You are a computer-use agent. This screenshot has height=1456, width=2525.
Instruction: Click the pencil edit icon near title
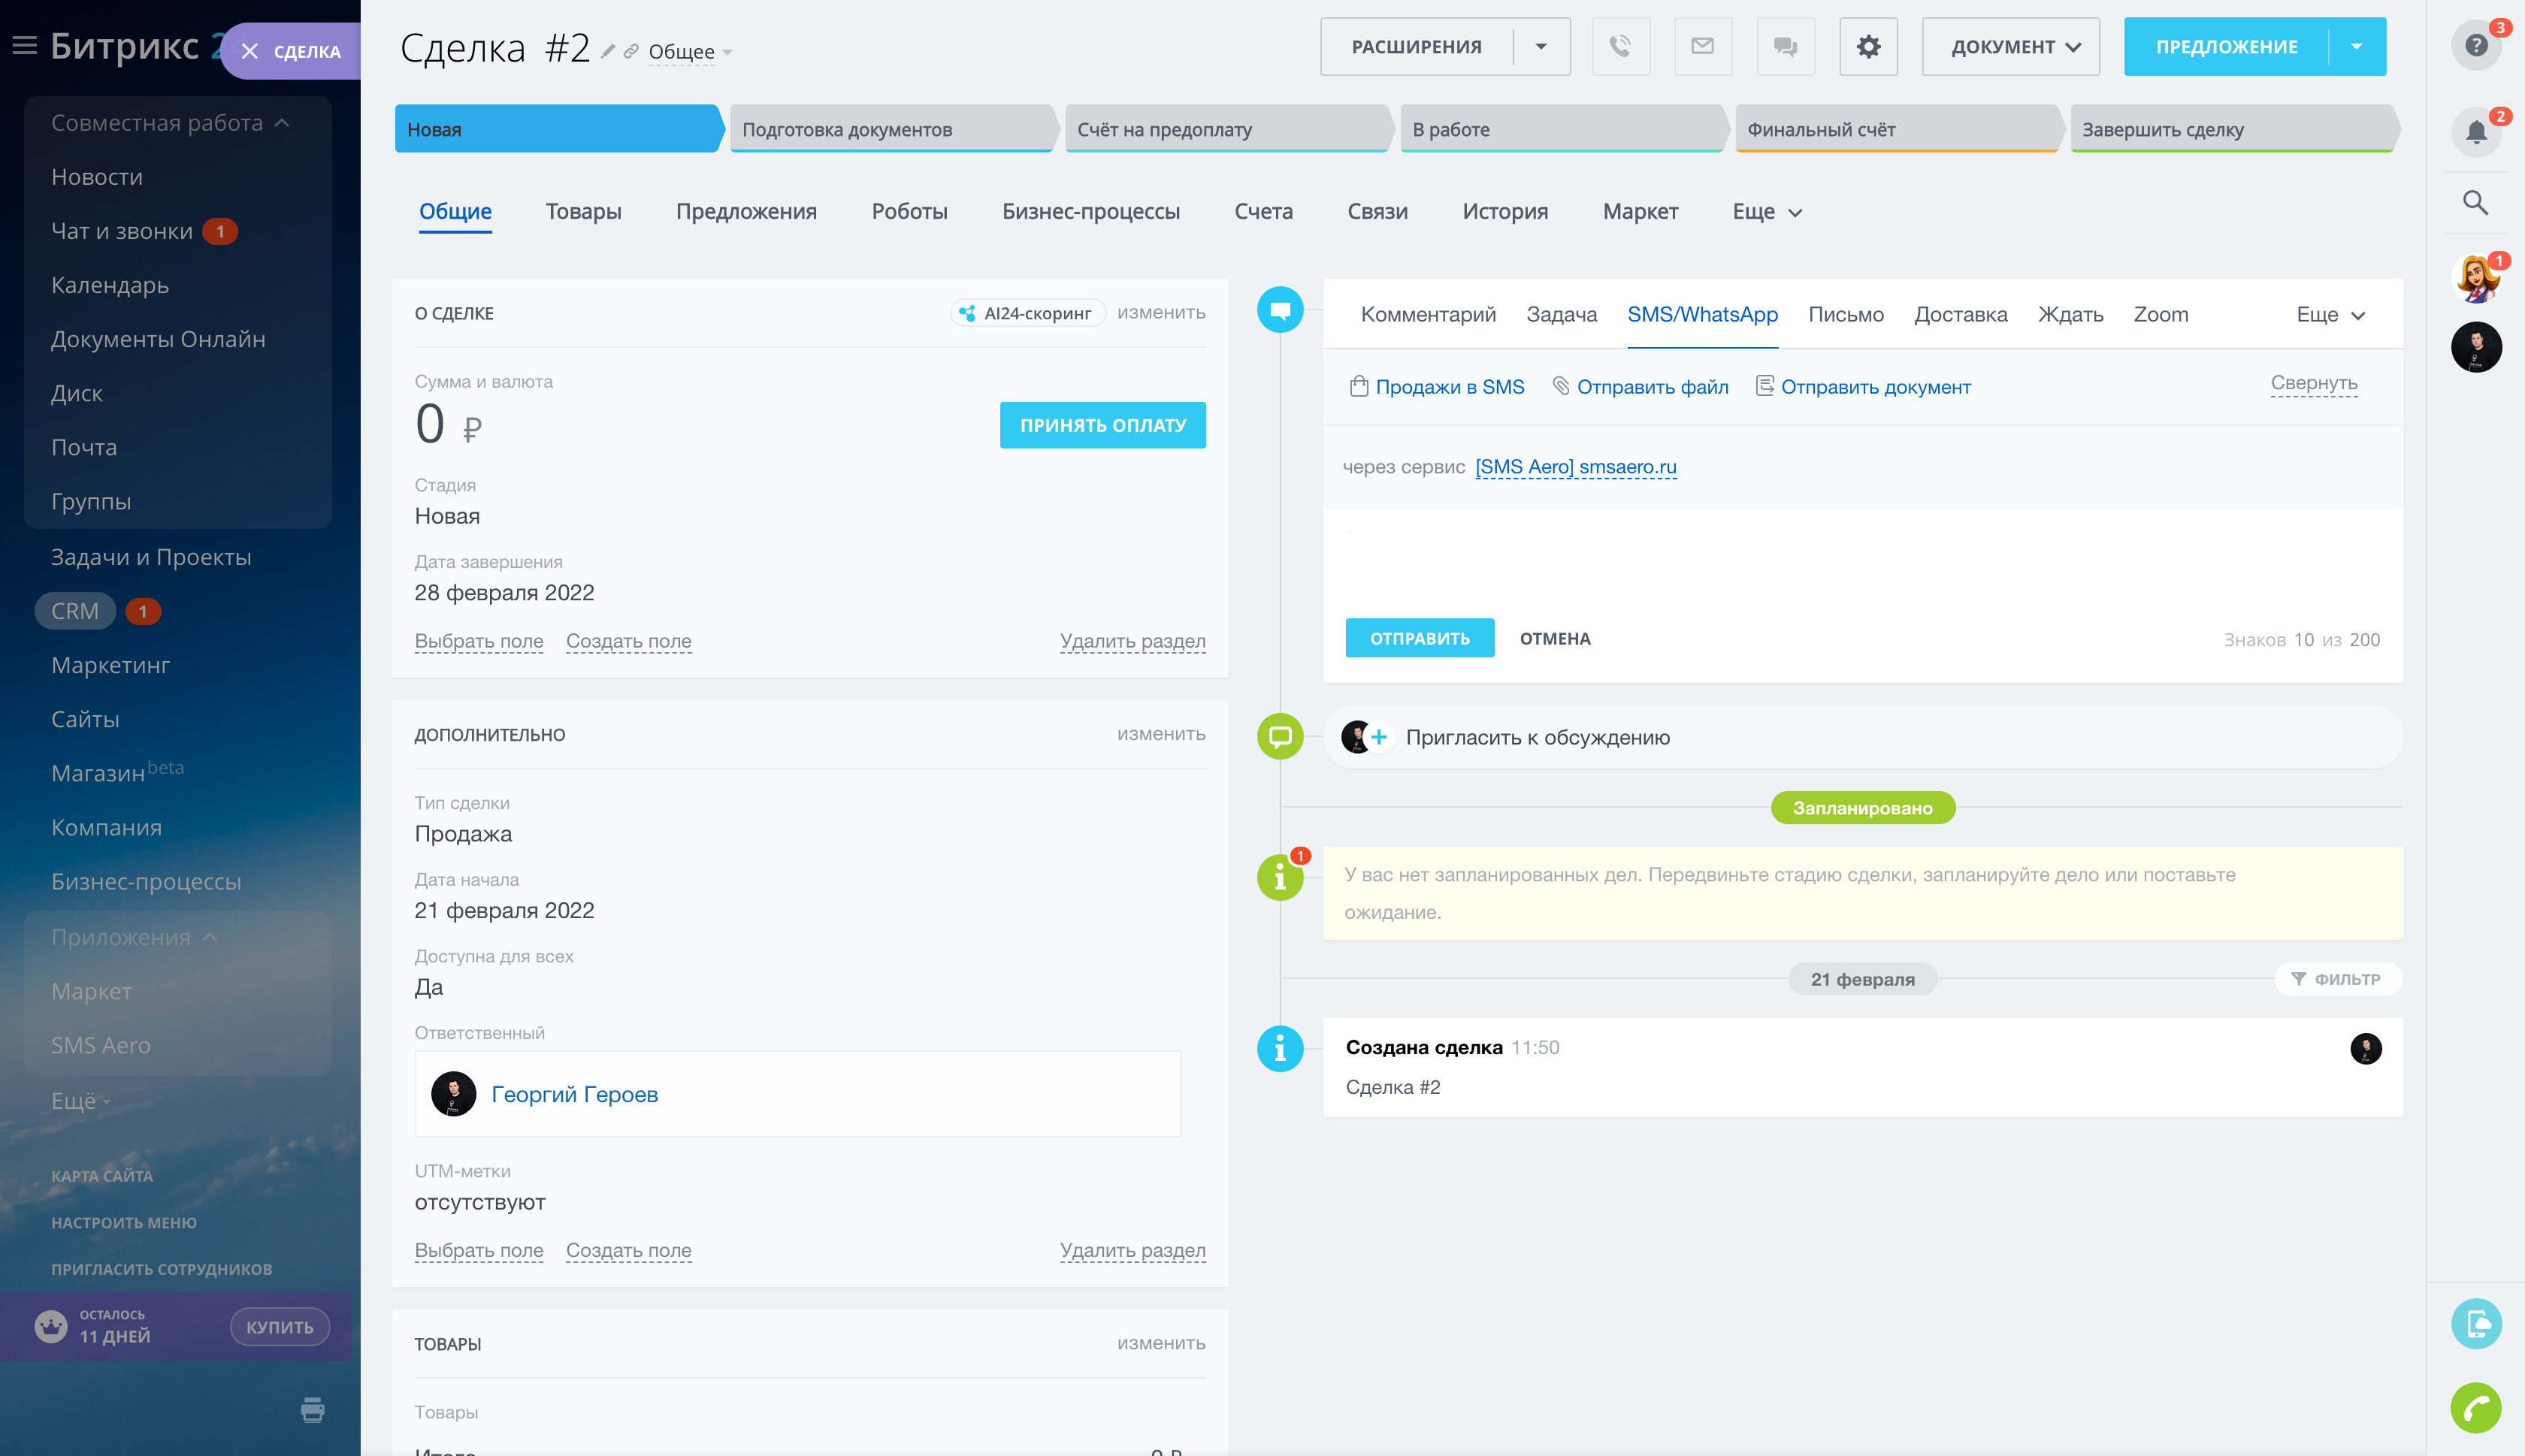coord(607,51)
